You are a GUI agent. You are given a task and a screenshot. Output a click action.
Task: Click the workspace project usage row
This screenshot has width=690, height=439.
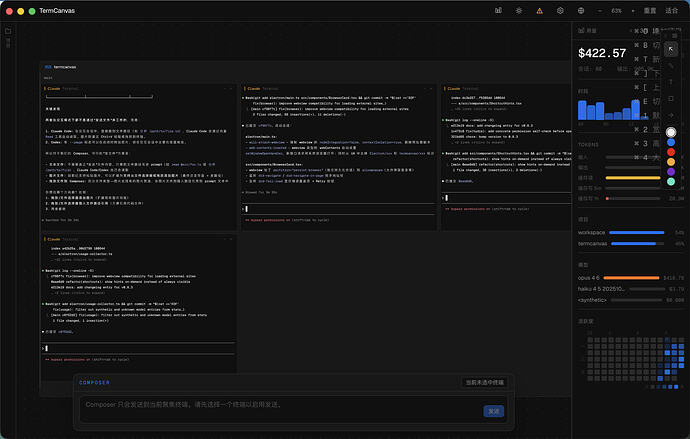coord(631,232)
